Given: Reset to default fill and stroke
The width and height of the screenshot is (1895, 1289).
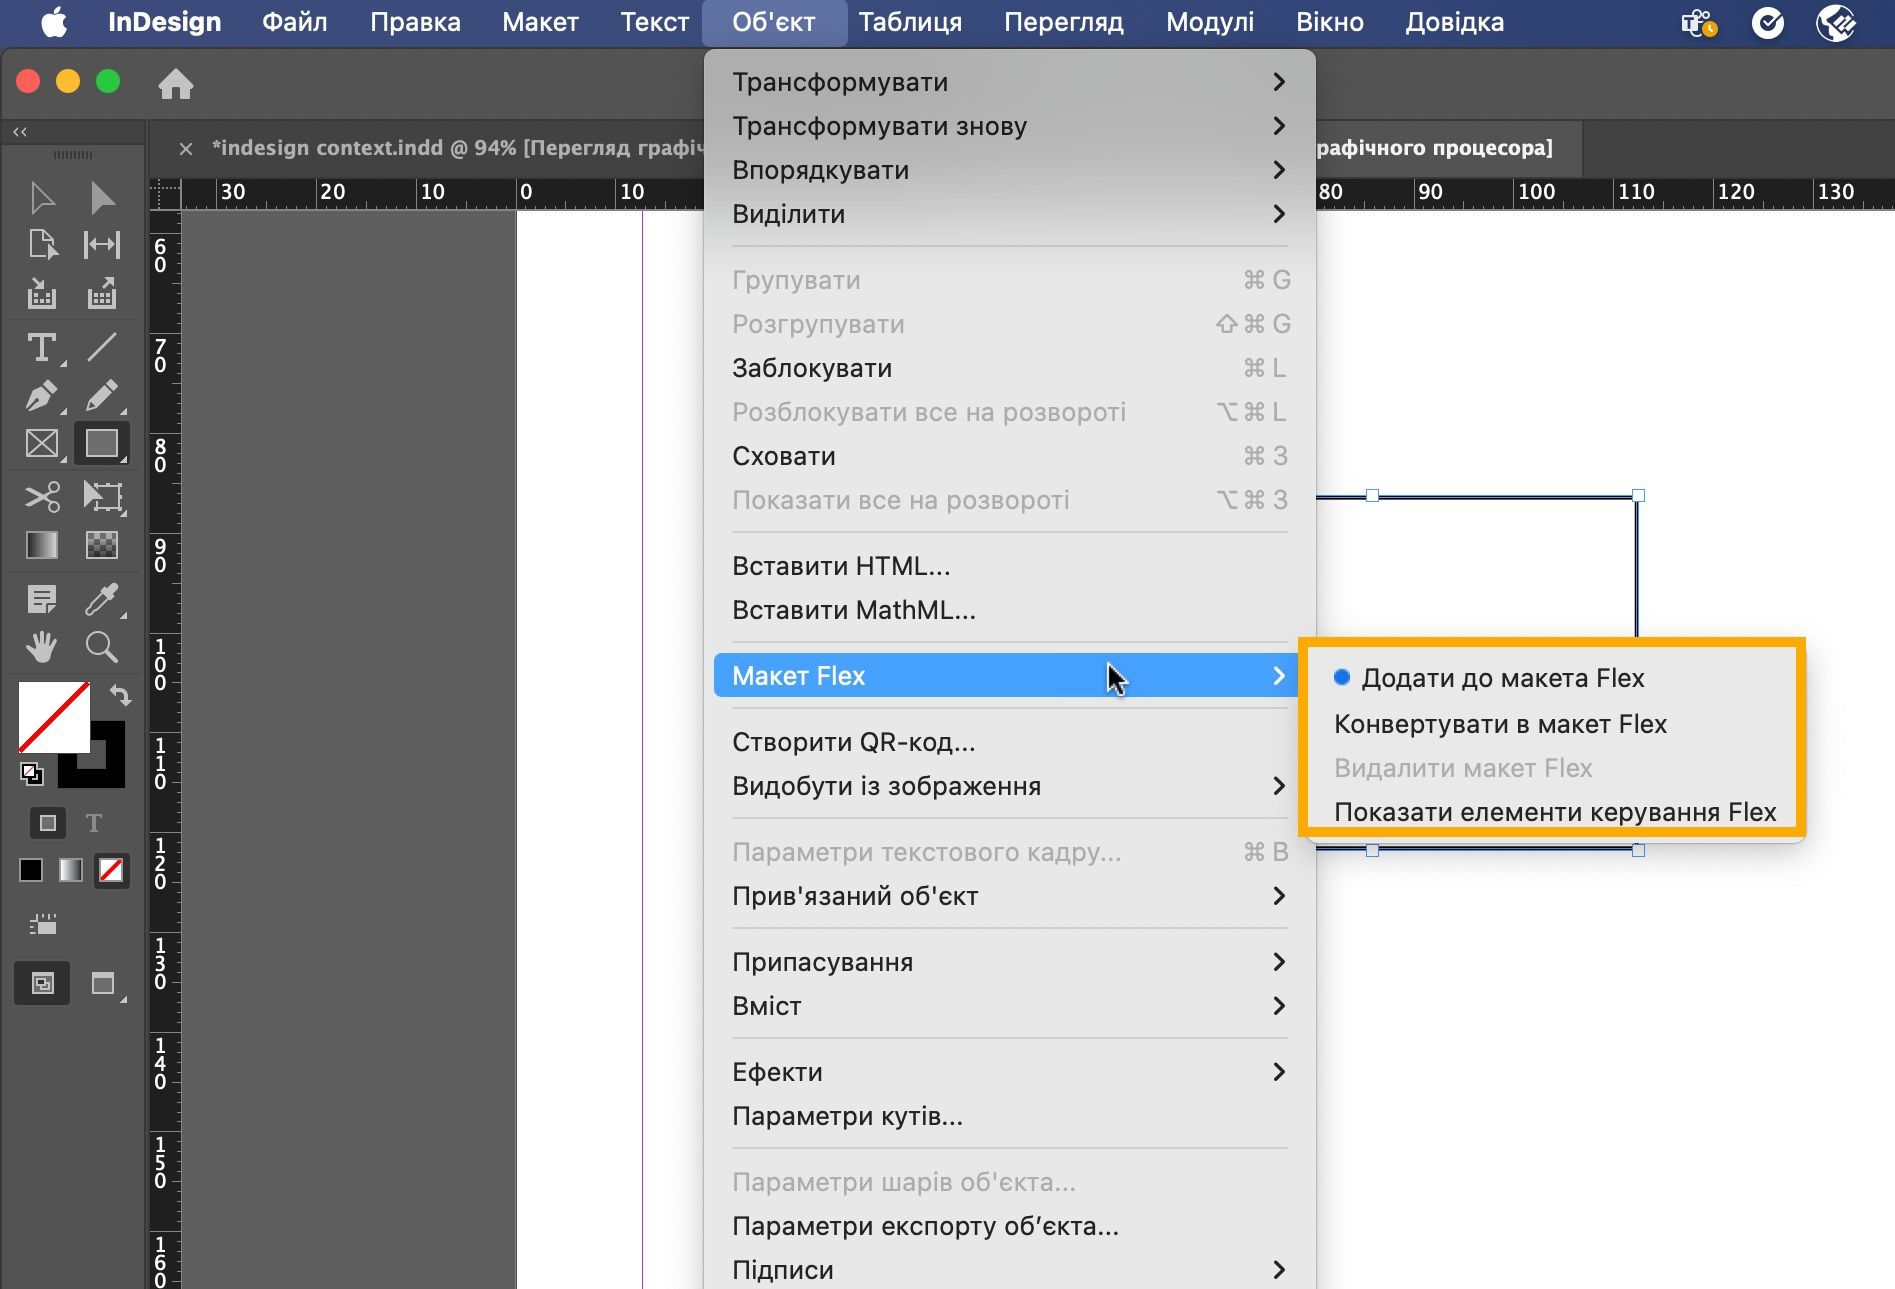Looking at the screenshot, I should [32, 773].
